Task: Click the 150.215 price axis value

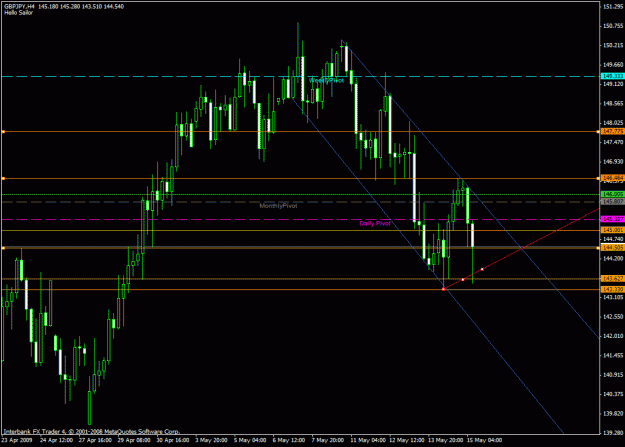Action: 613,45
